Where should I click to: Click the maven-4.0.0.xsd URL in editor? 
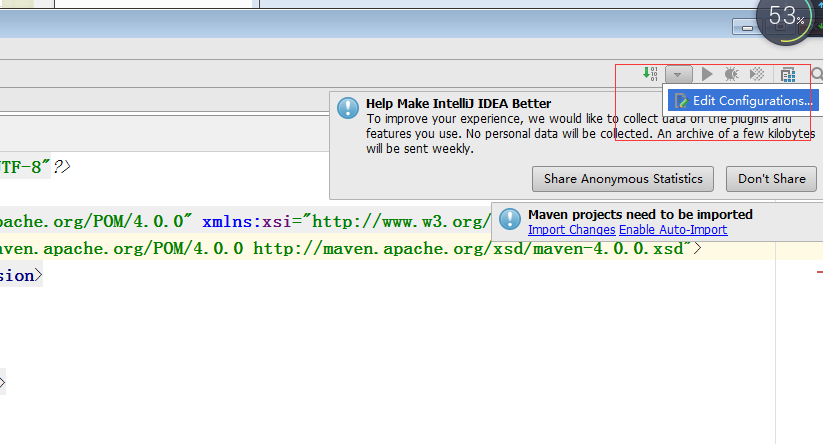[x=468, y=248]
